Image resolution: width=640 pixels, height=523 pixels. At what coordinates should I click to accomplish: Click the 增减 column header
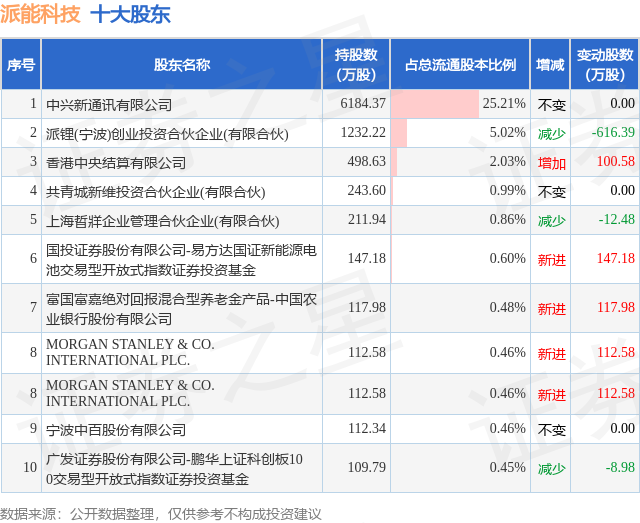550,65
